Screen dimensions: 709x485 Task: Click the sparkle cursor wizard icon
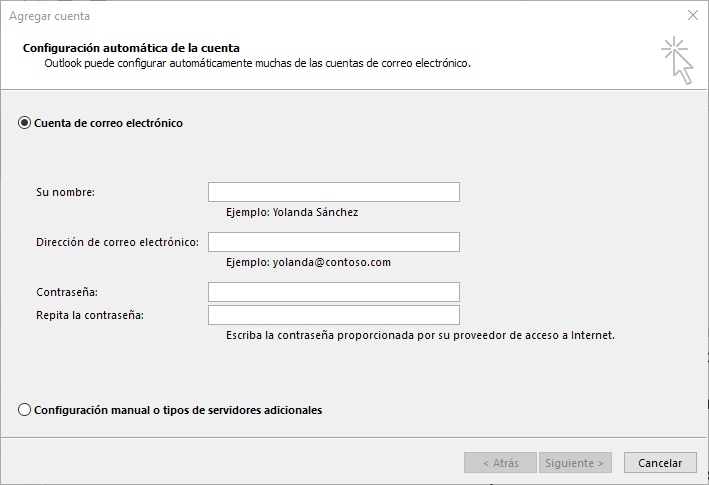click(x=677, y=61)
